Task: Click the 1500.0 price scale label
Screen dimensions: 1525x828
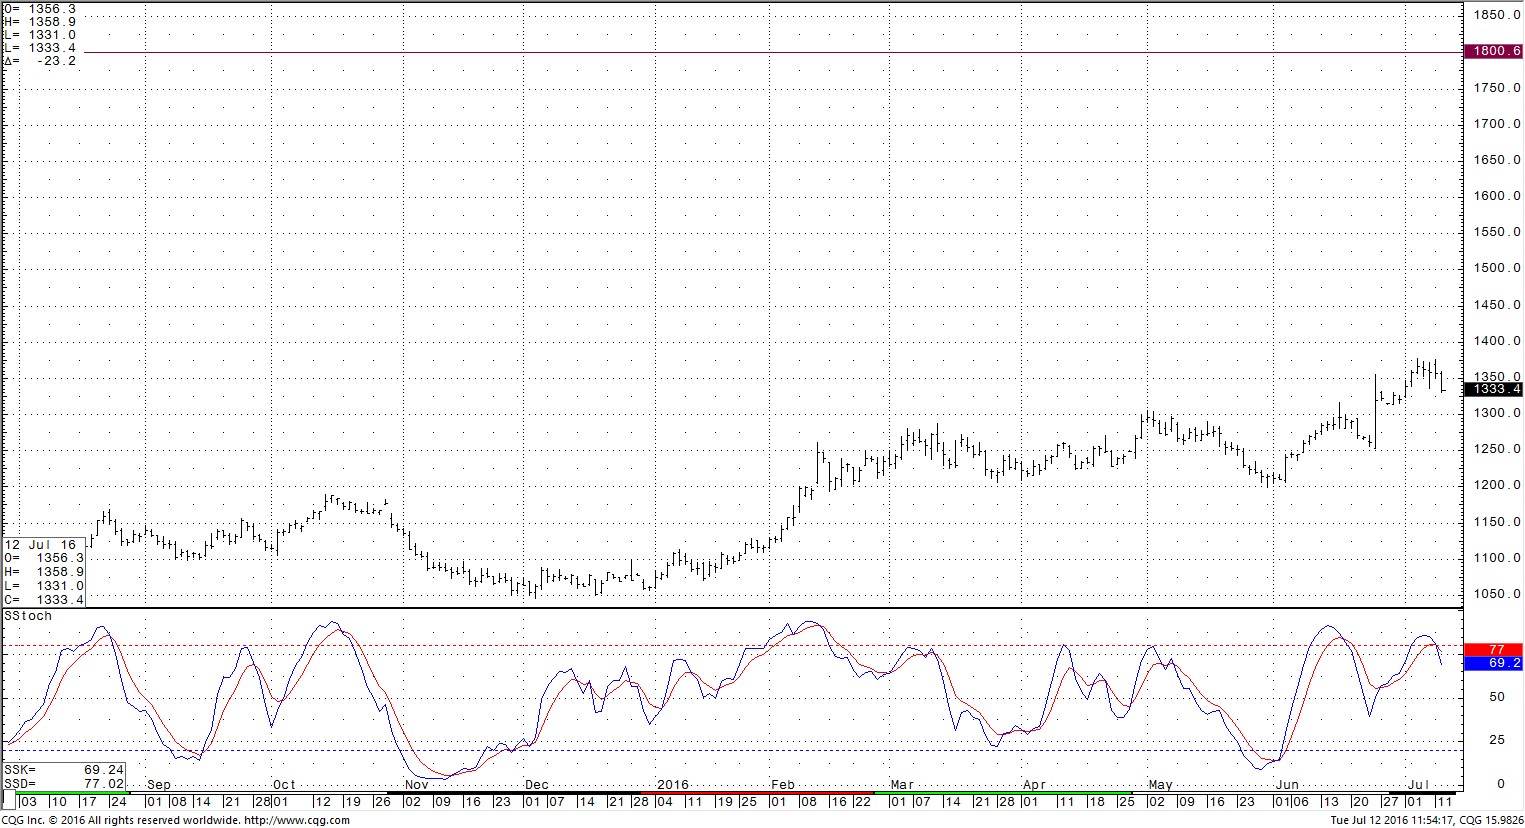Action: [x=1496, y=268]
